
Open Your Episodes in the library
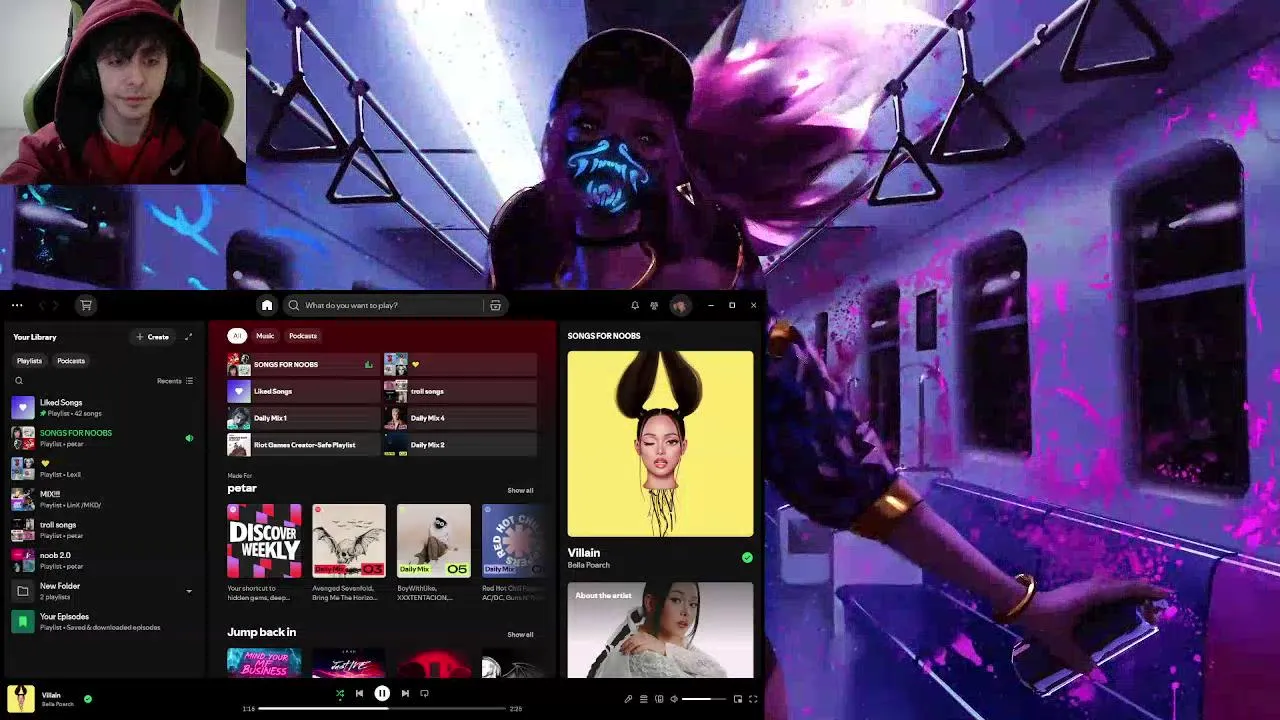(105, 621)
